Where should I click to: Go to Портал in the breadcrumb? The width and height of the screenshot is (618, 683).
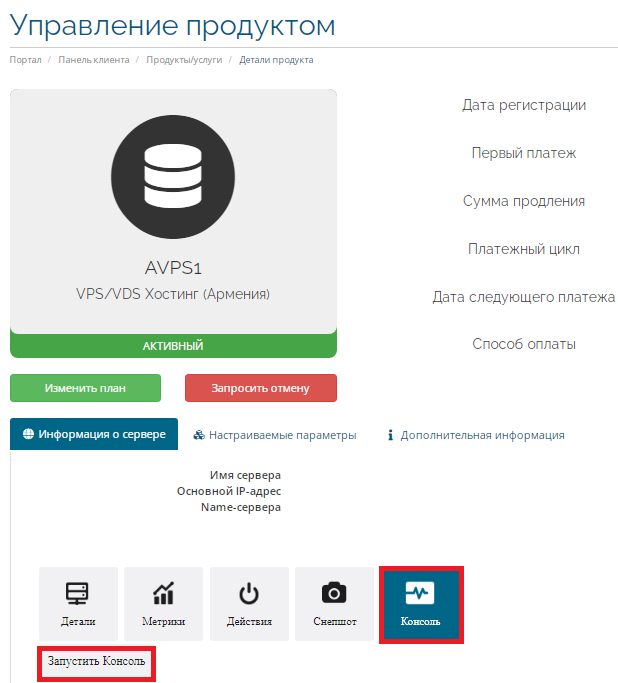coord(26,60)
